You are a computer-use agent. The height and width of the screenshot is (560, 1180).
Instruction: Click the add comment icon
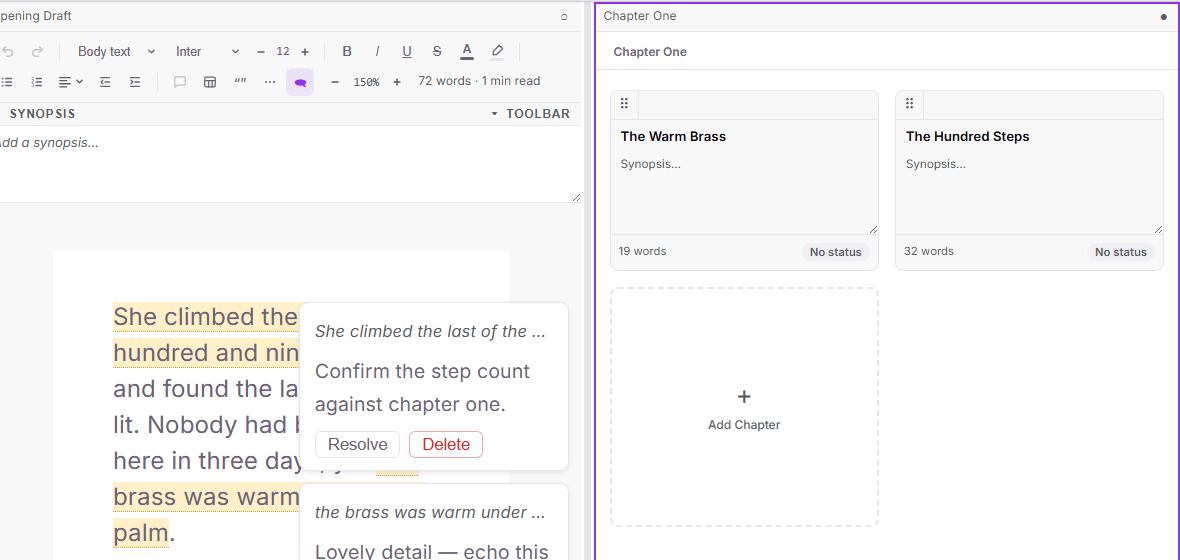[180, 82]
